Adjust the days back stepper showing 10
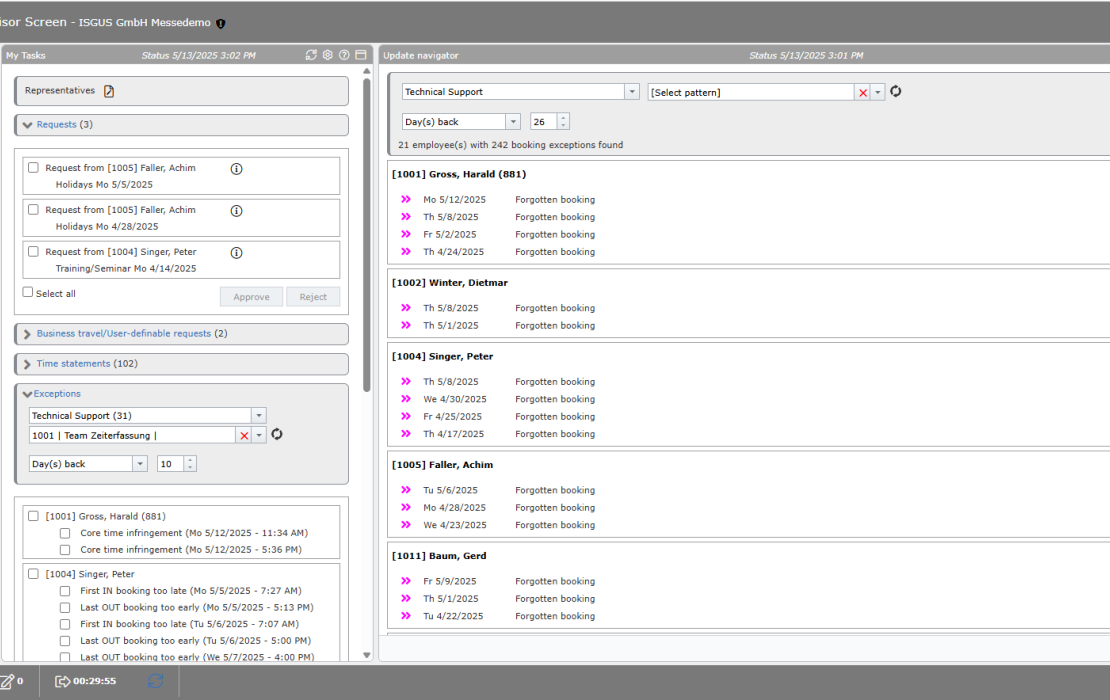The height and width of the screenshot is (700, 1110). click(x=190, y=464)
